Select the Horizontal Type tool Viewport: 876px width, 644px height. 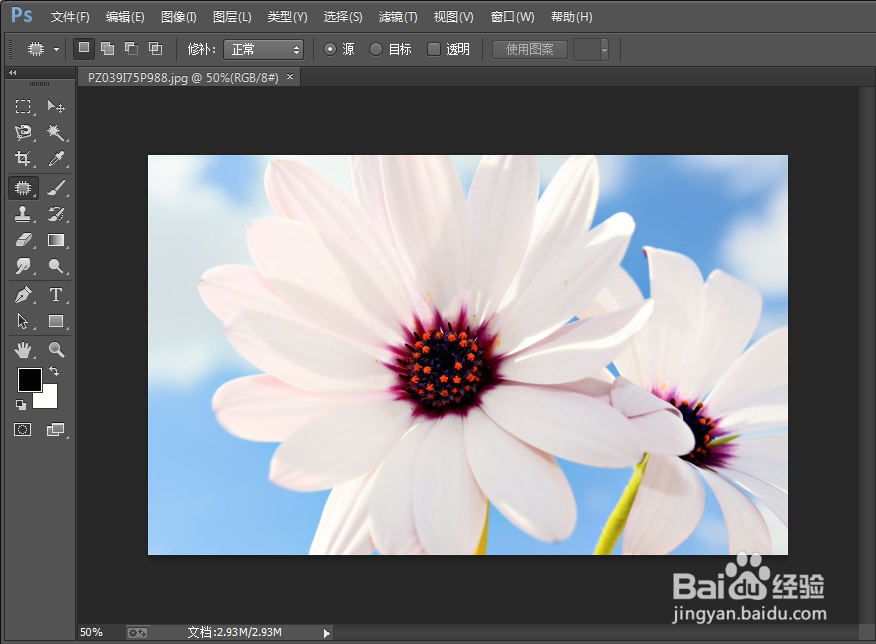[56, 294]
